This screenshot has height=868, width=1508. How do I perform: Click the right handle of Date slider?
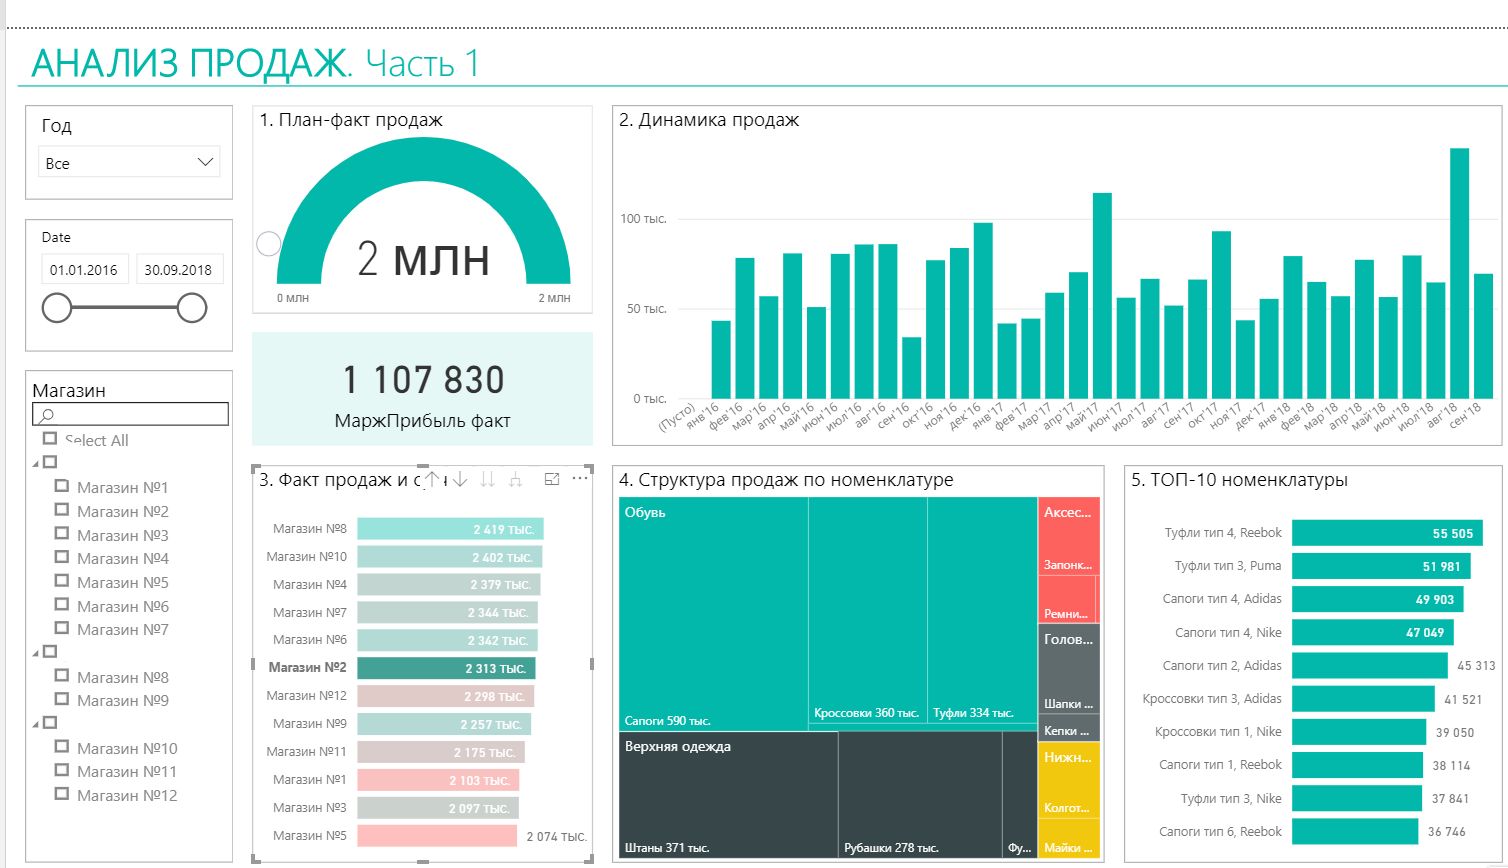point(192,308)
